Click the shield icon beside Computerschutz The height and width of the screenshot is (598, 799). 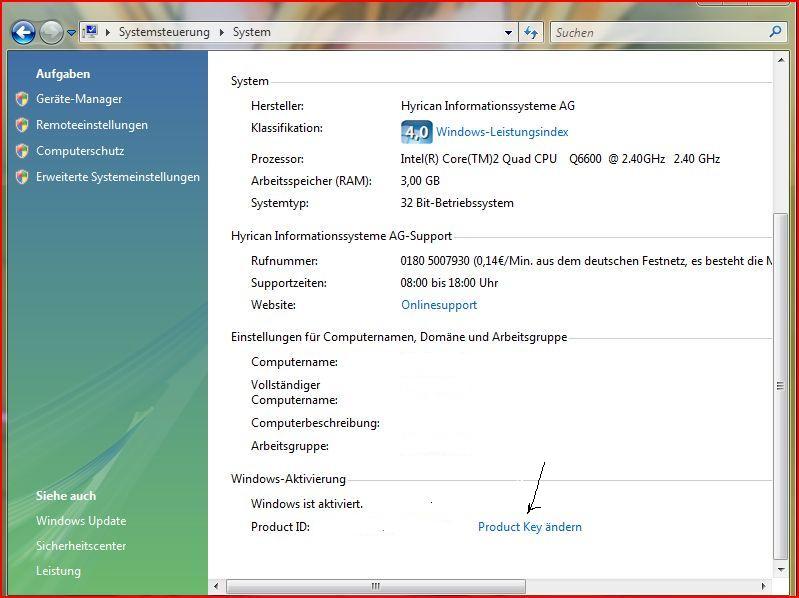click(x=22, y=151)
